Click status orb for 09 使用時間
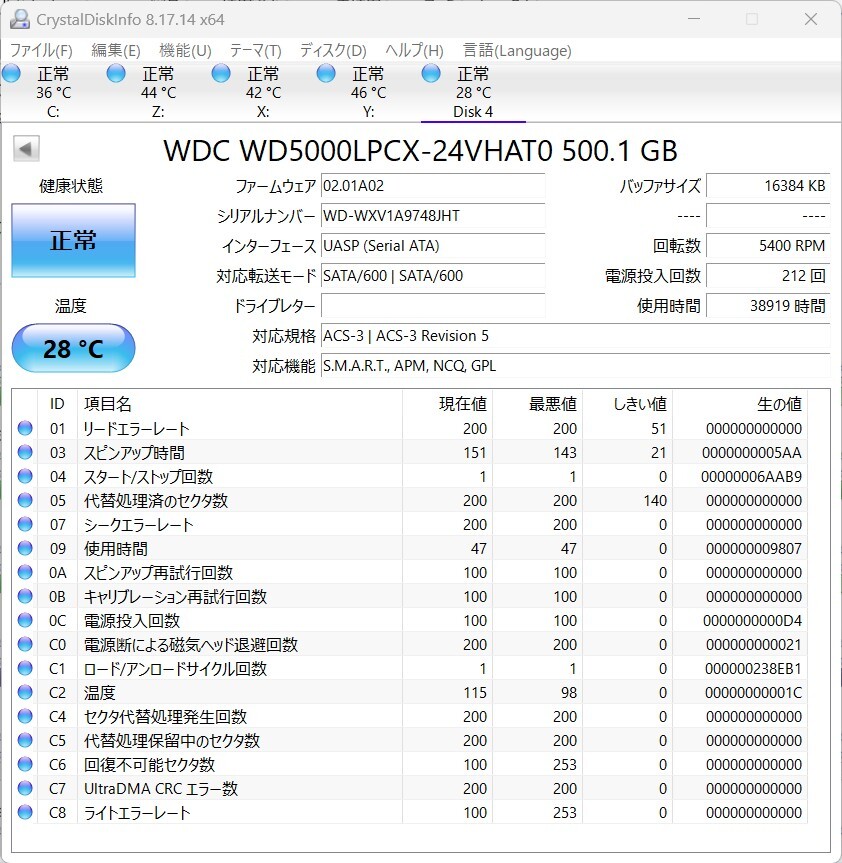The width and height of the screenshot is (842, 863). point(25,548)
